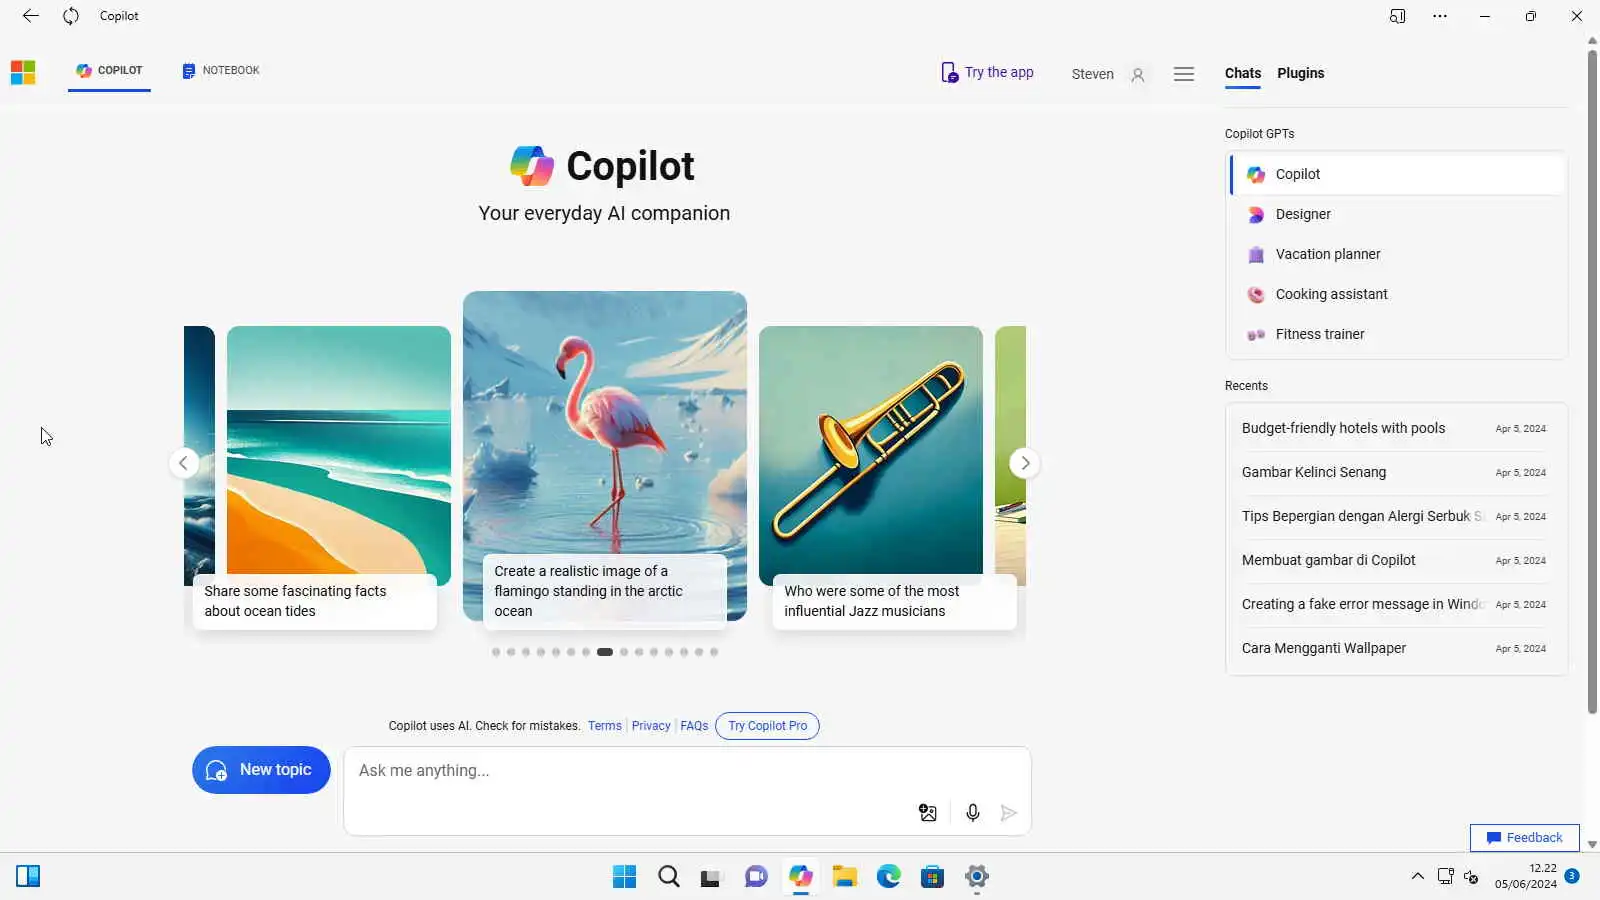The height and width of the screenshot is (900, 1600).
Task: Open the account profile icon next to Steven
Action: 1138,74
